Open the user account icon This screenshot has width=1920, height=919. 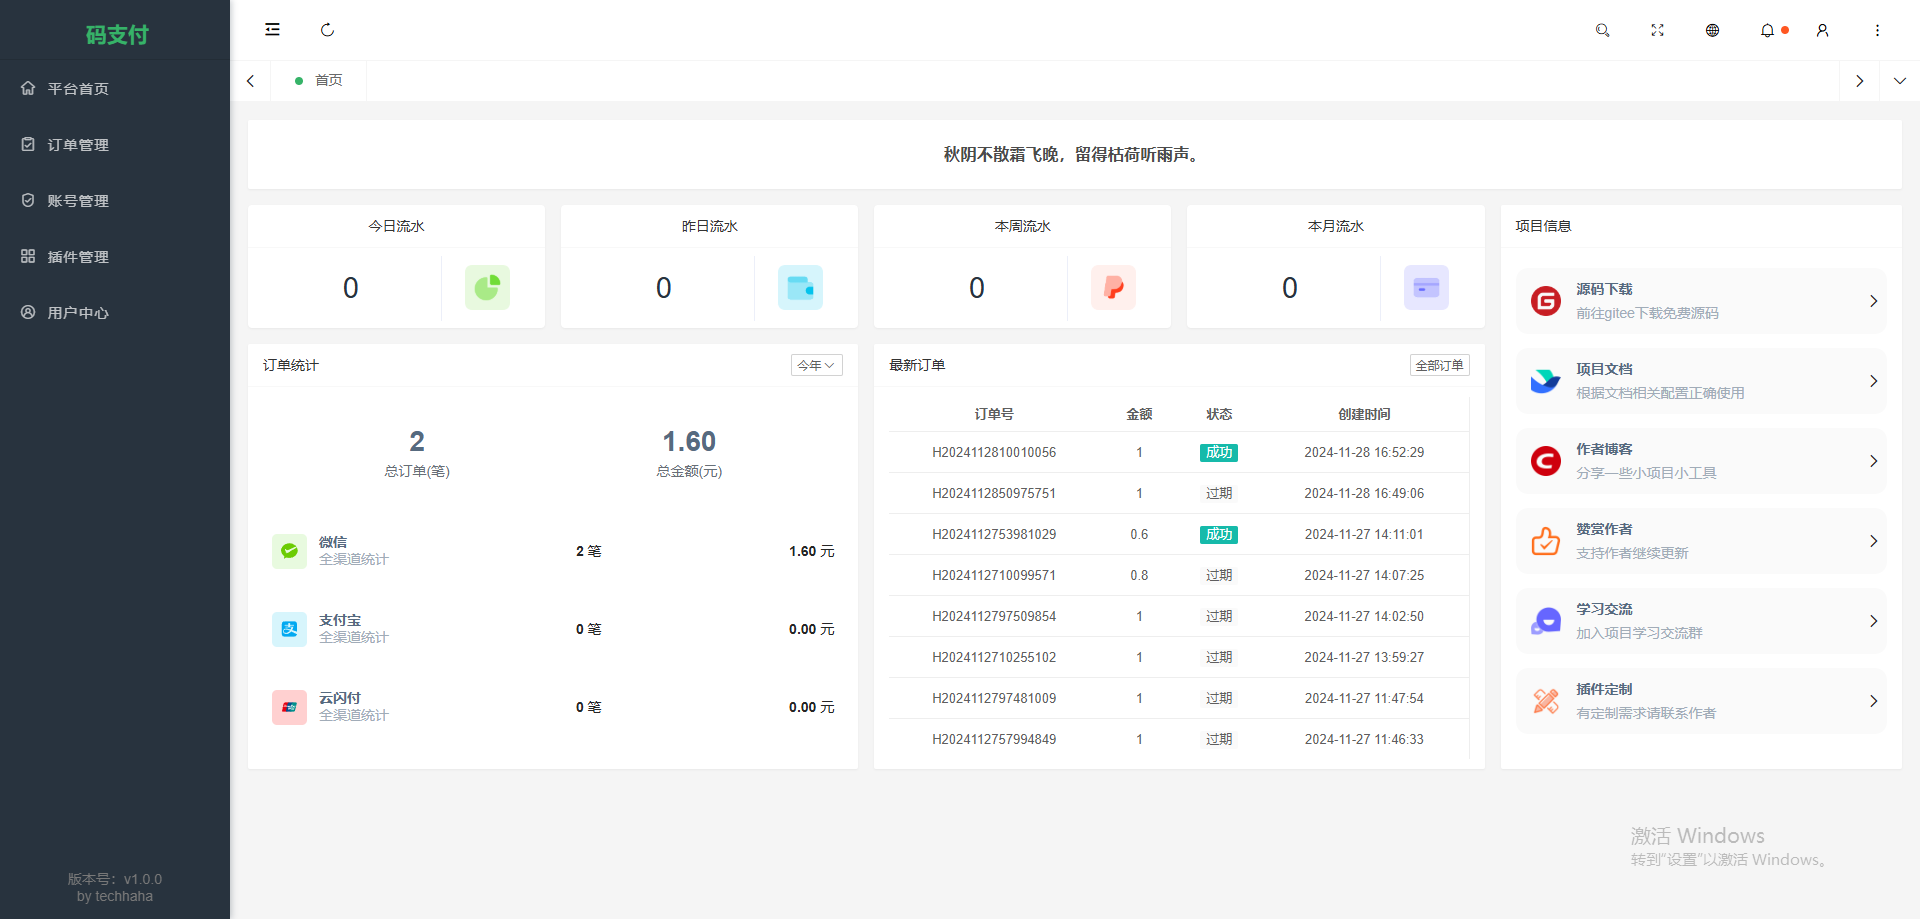point(1822,30)
